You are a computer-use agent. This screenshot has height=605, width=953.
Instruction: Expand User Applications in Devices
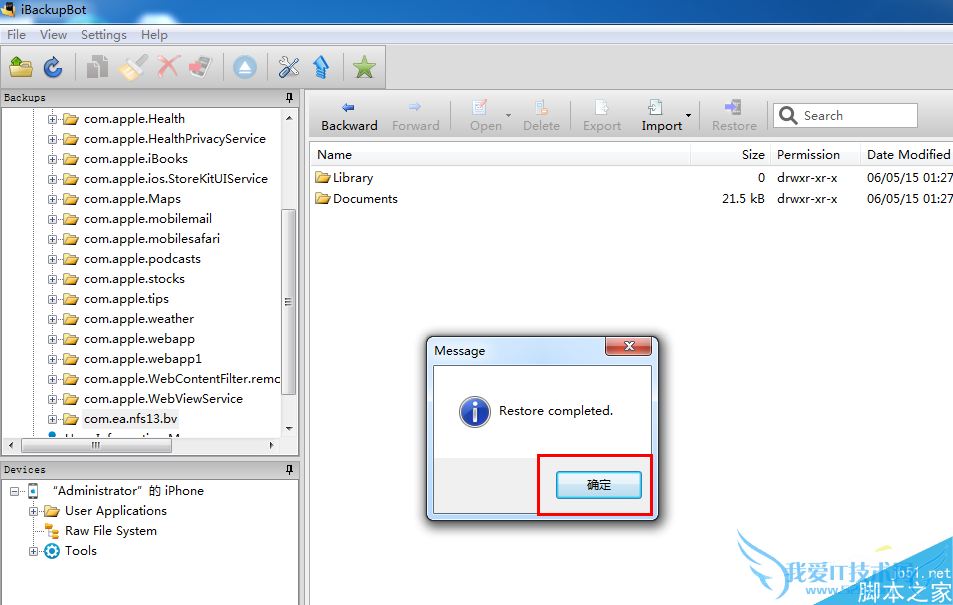tap(33, 511)
